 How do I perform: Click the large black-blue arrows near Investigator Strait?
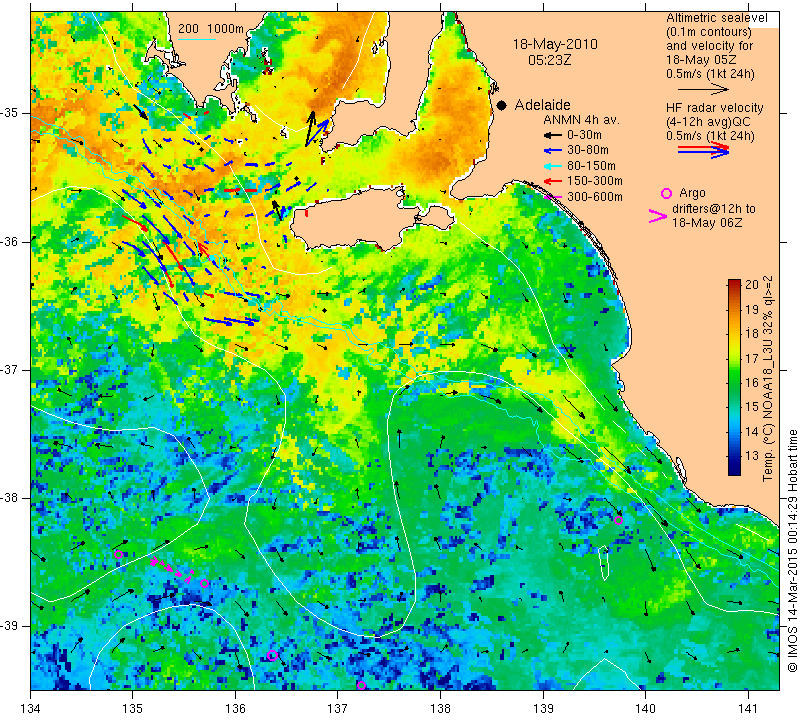pos(316,129)
